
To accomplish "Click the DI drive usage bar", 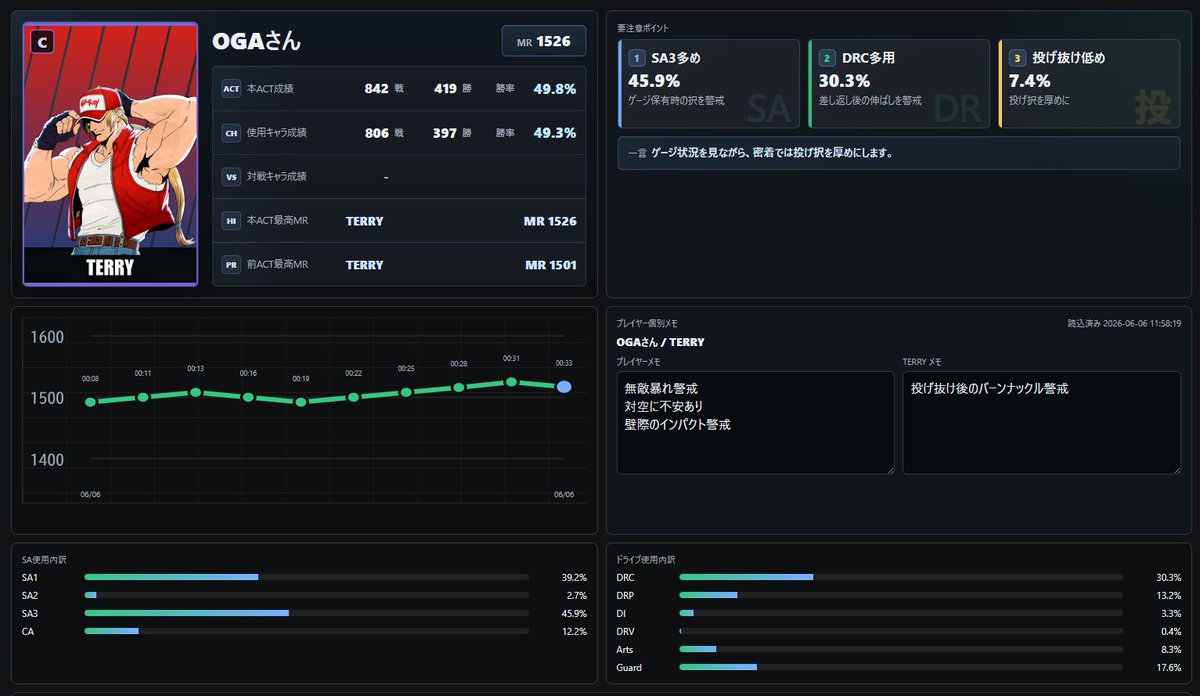I will (x=901, y=613).
